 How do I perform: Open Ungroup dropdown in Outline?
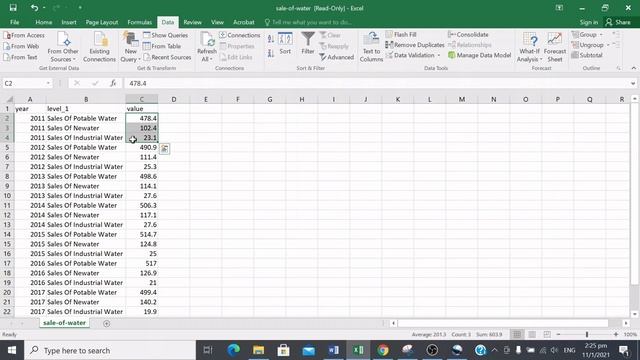608,45
